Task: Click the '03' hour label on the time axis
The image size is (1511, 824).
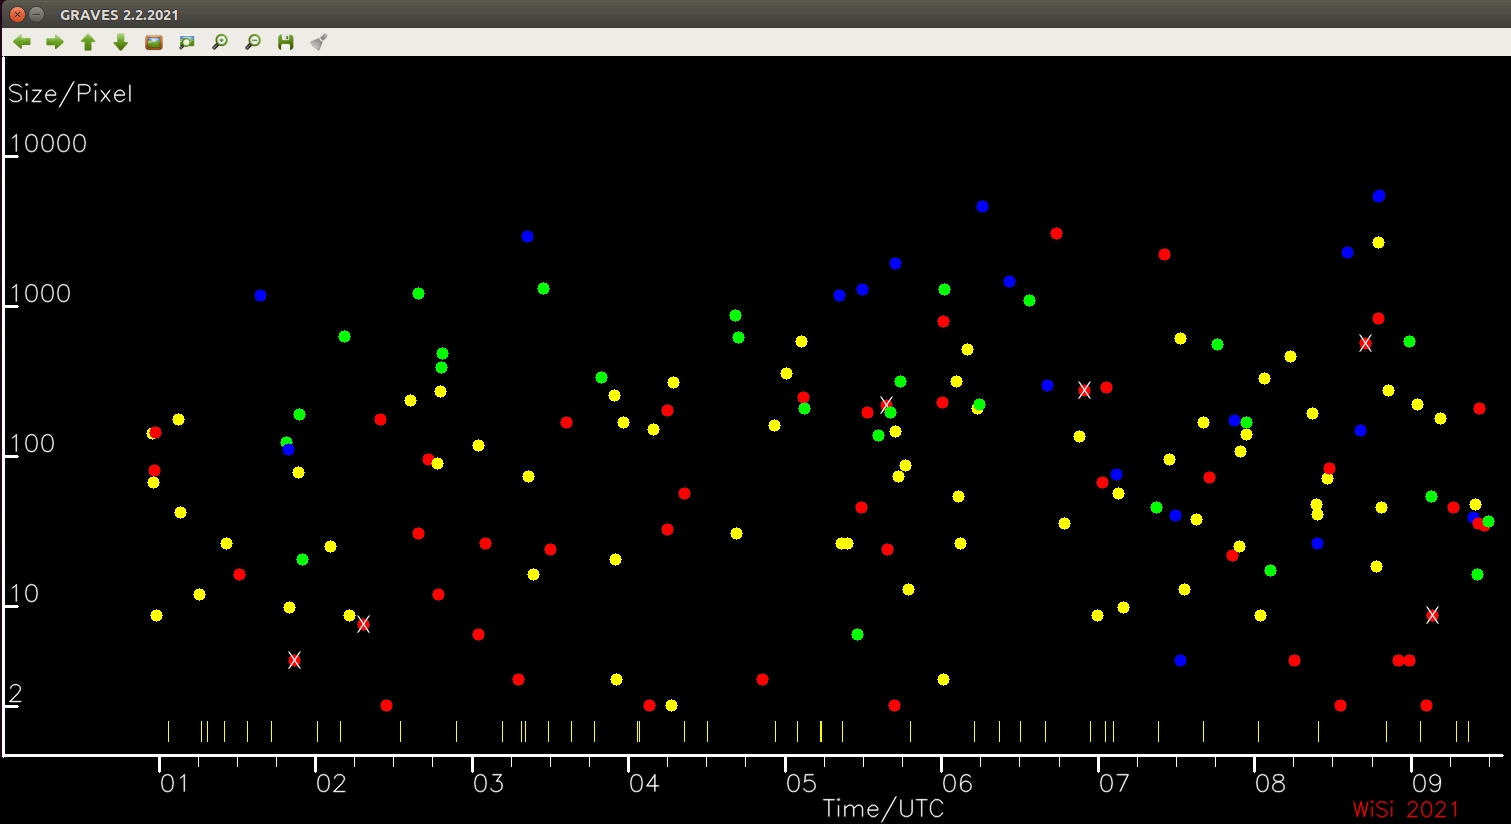Action: (488, 783)
